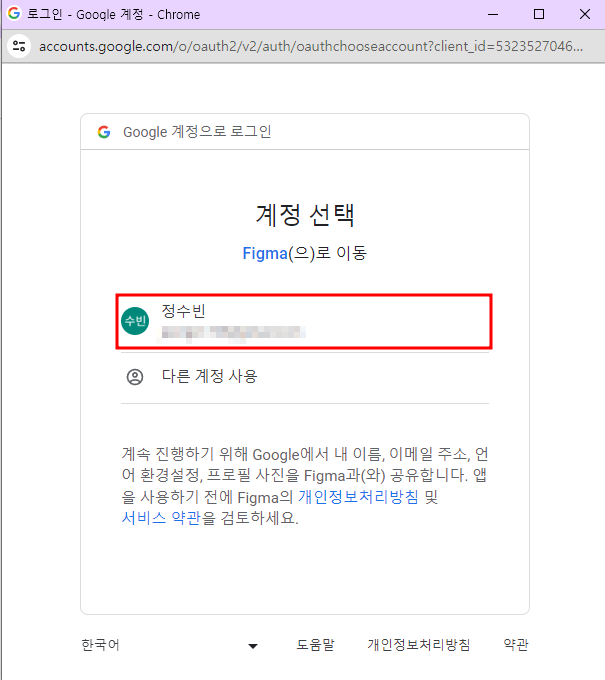The height and width of the screenshot is (680, 605).
Task: Click the address bar URL
Action: tap(311, 46)
